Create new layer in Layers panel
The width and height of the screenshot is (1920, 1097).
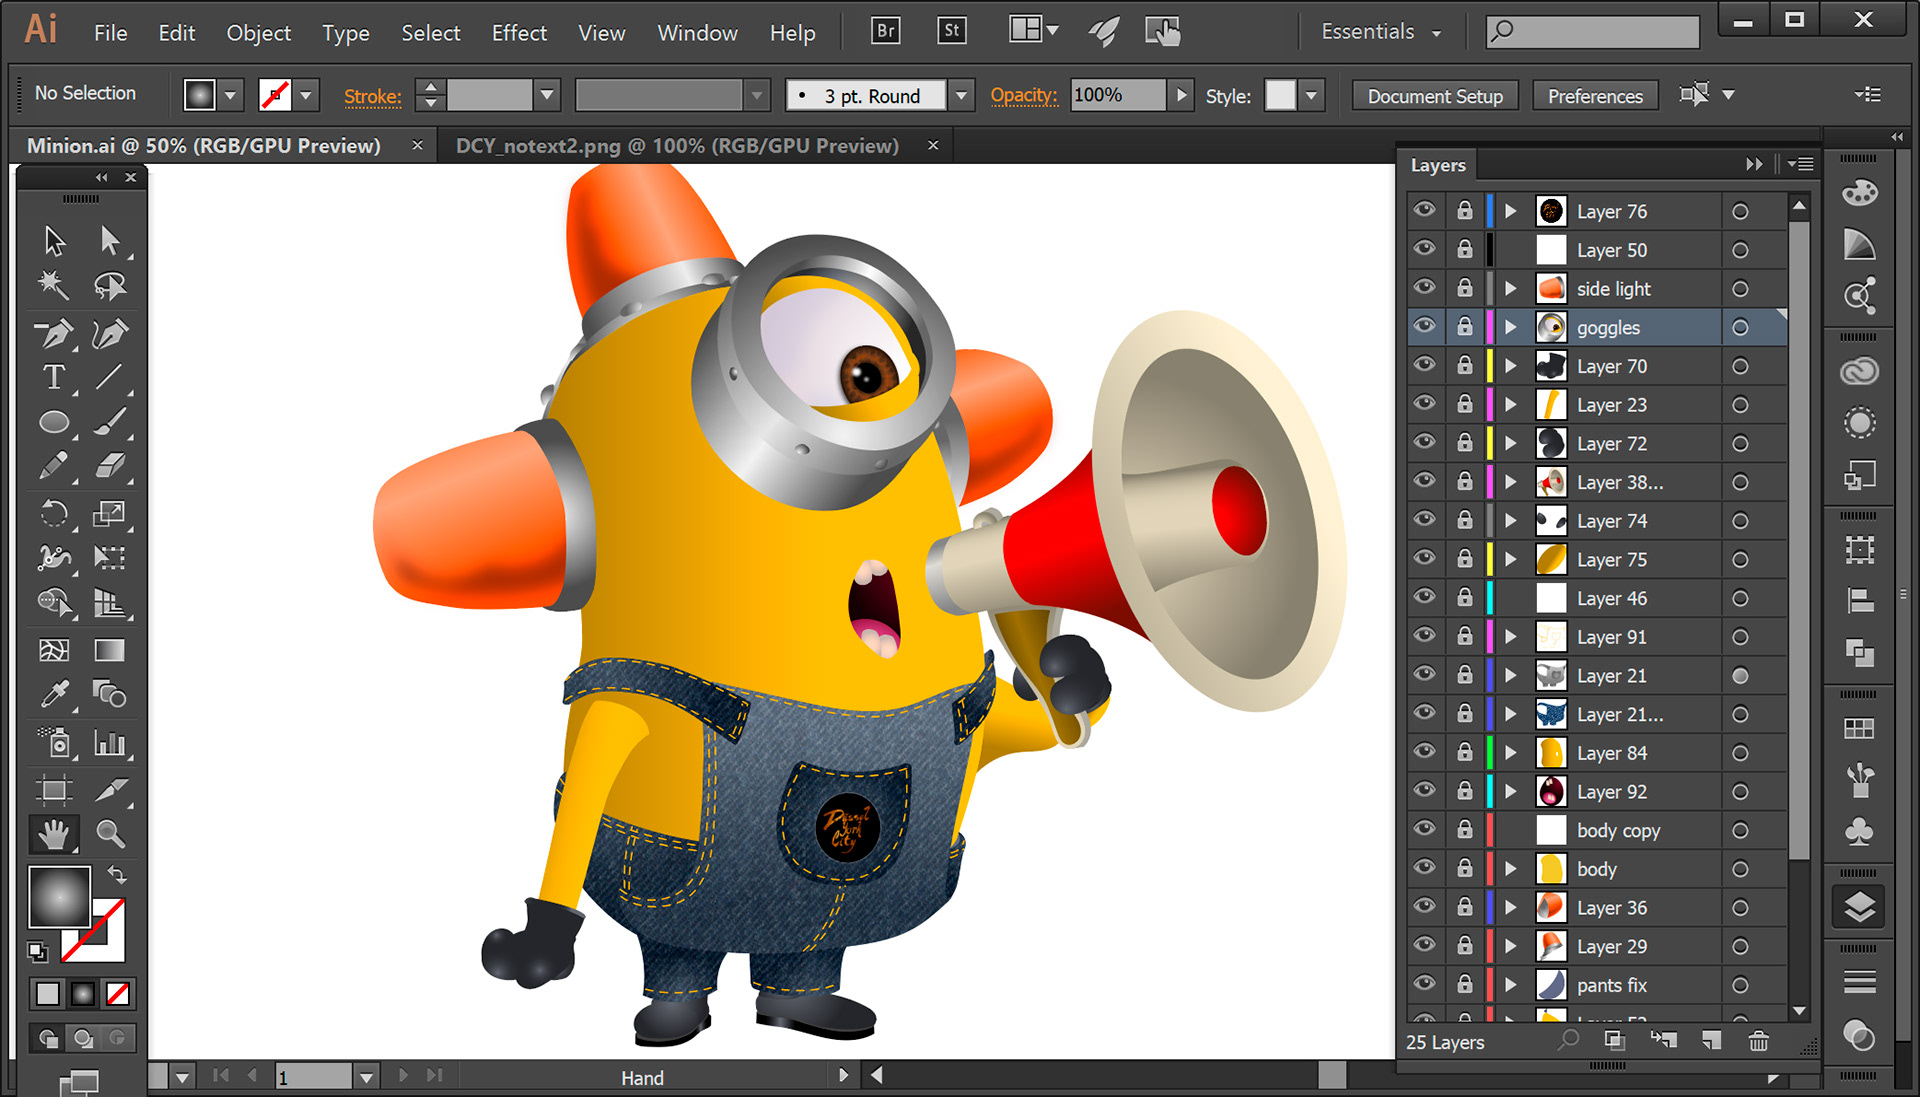click(1712, 1042)
